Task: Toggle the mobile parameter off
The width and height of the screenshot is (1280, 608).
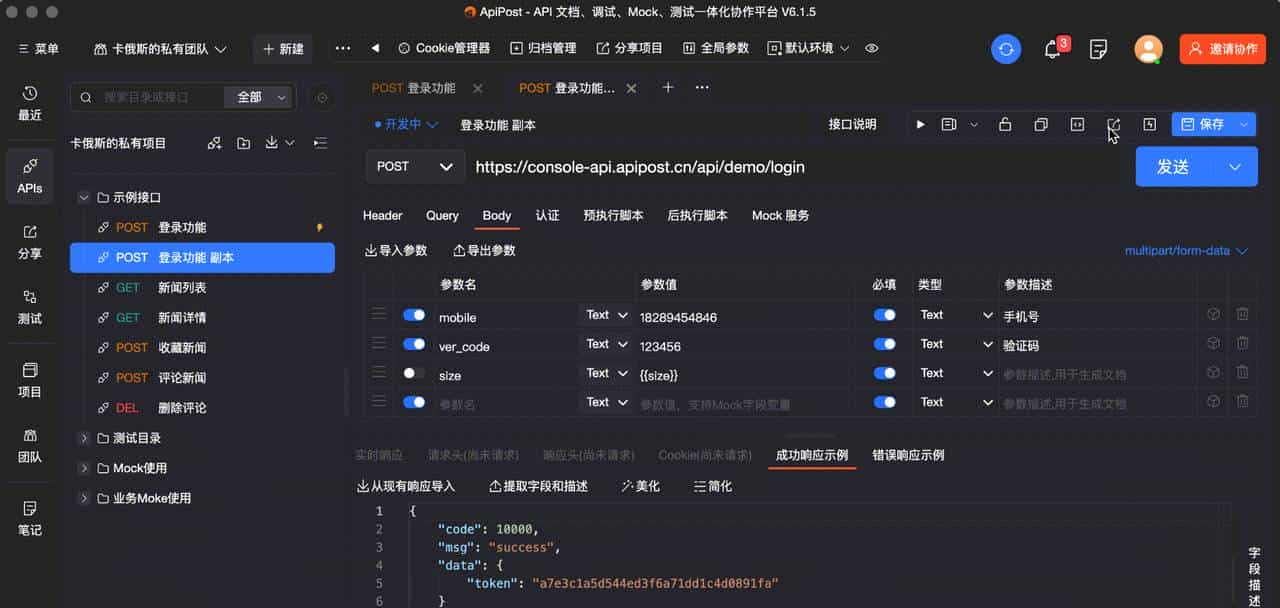Action: click(414, 314)
